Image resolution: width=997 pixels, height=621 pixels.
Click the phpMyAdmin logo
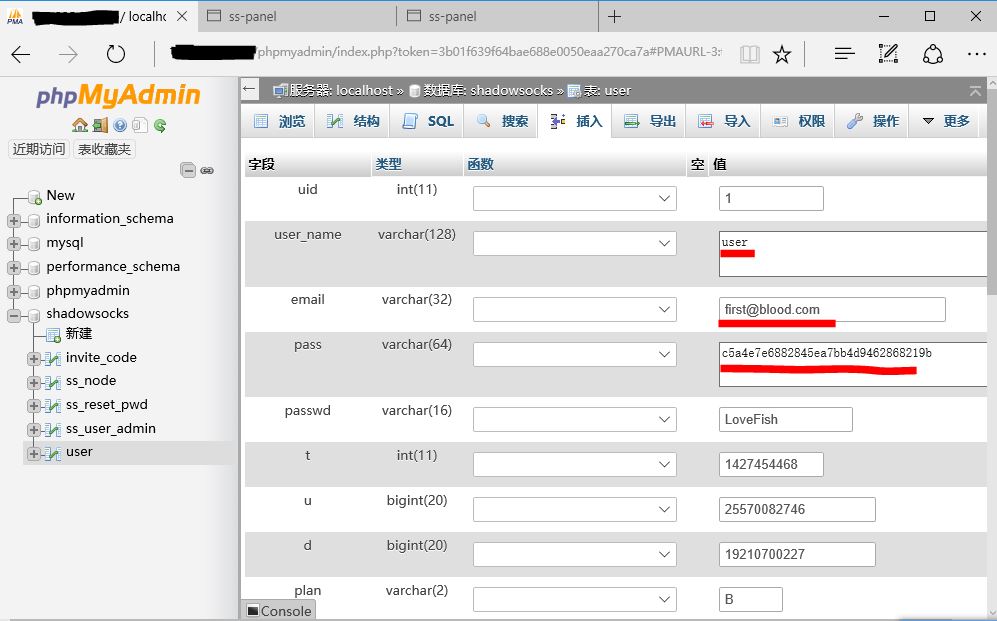coord(118,95)
